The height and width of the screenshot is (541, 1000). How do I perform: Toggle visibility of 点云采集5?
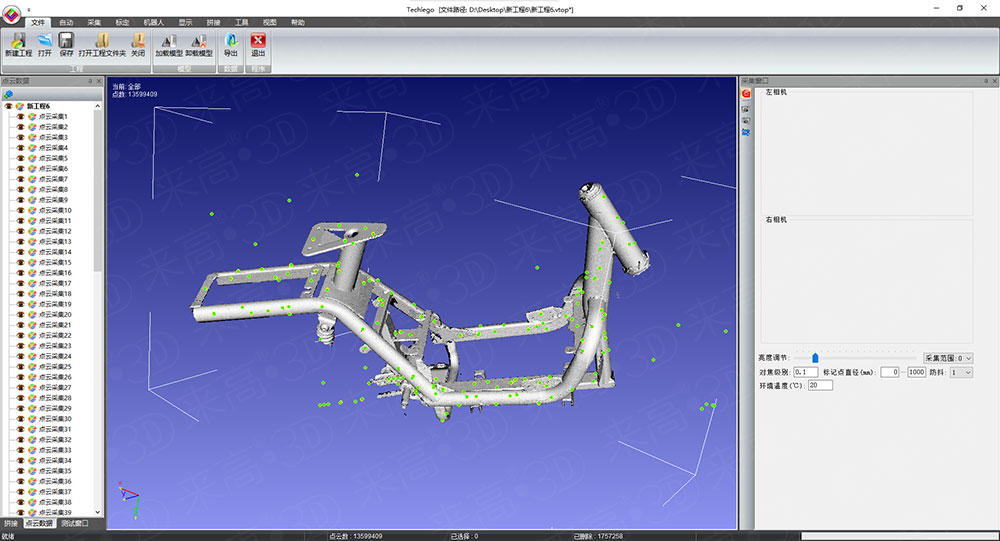(x=20, y=158)
